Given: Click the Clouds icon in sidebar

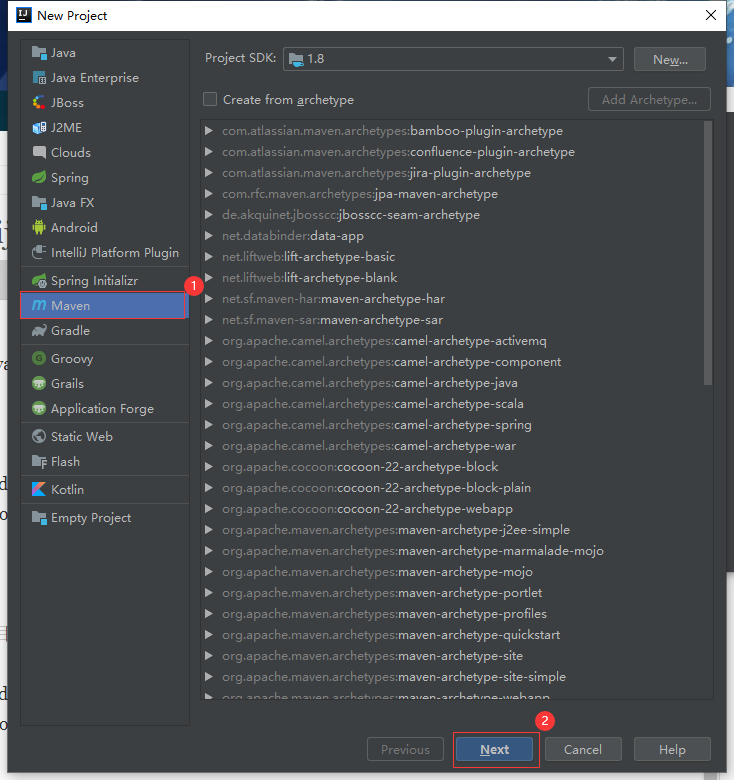Looking at the screenshot, I should pyautogui.click(x=39, y=153).
